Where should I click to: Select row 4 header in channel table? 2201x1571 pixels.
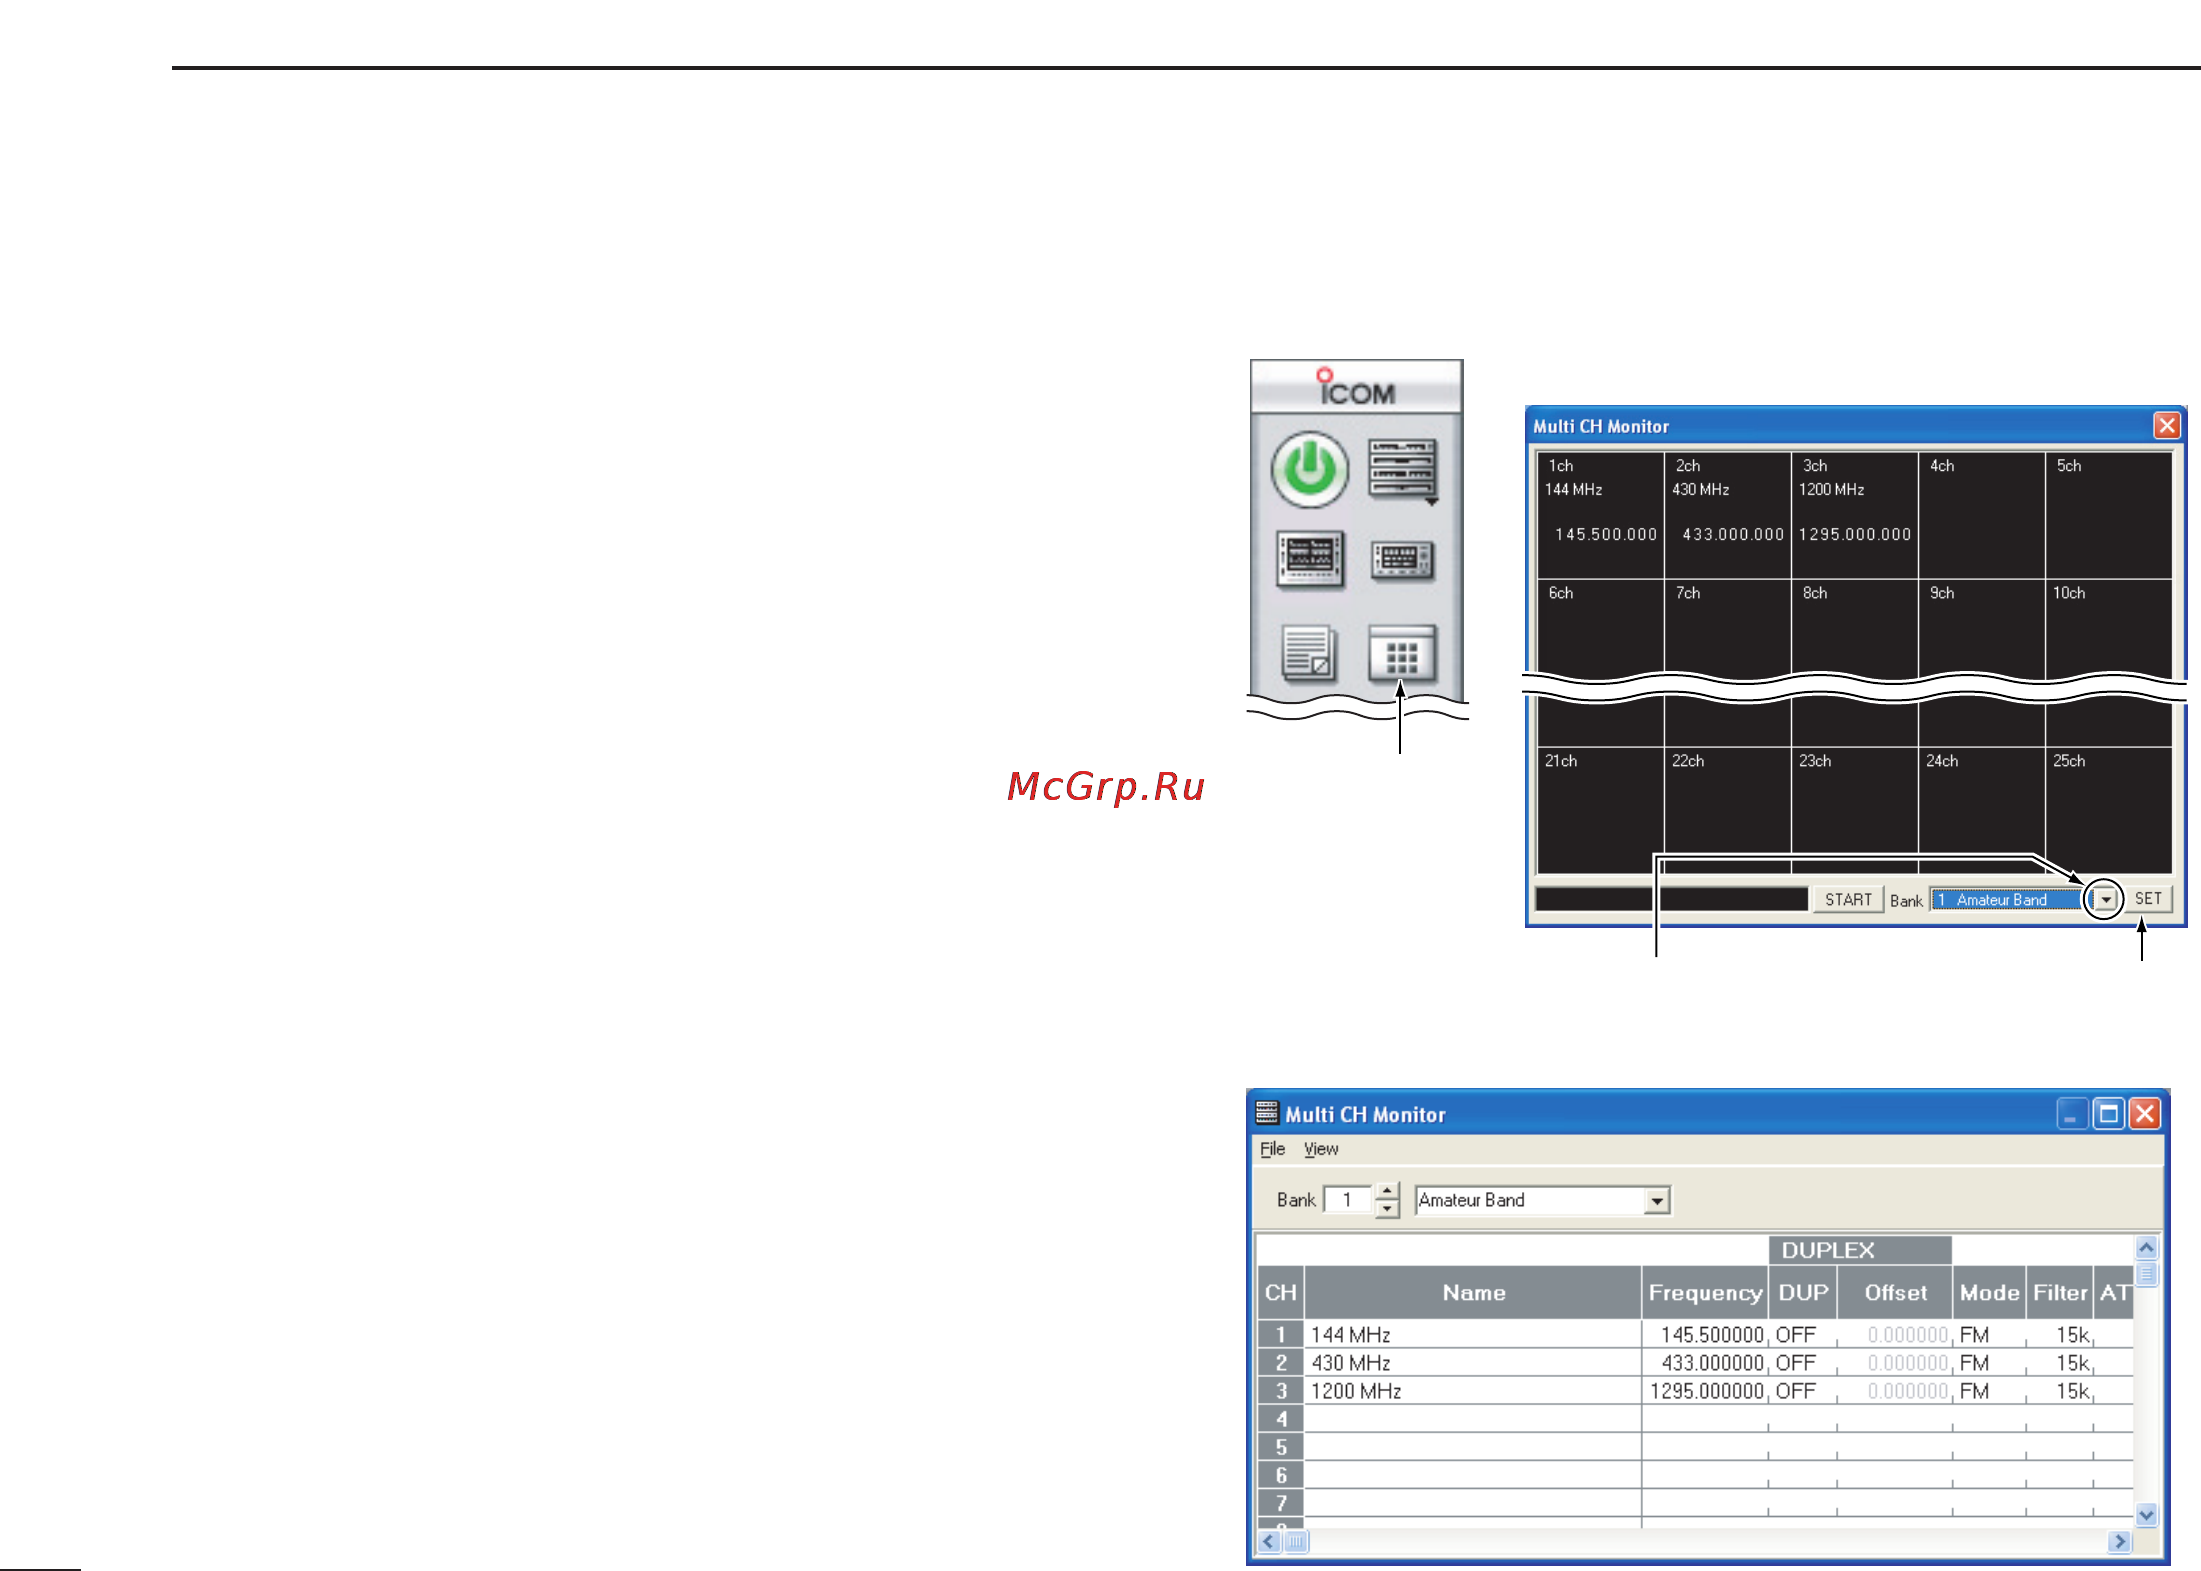click(x=1280, y=1418)
